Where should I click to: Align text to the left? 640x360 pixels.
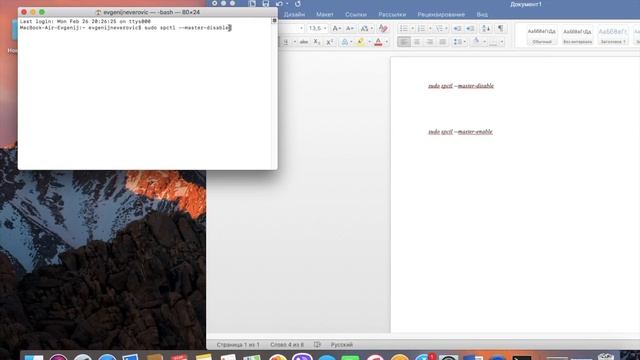coord(404,42)
